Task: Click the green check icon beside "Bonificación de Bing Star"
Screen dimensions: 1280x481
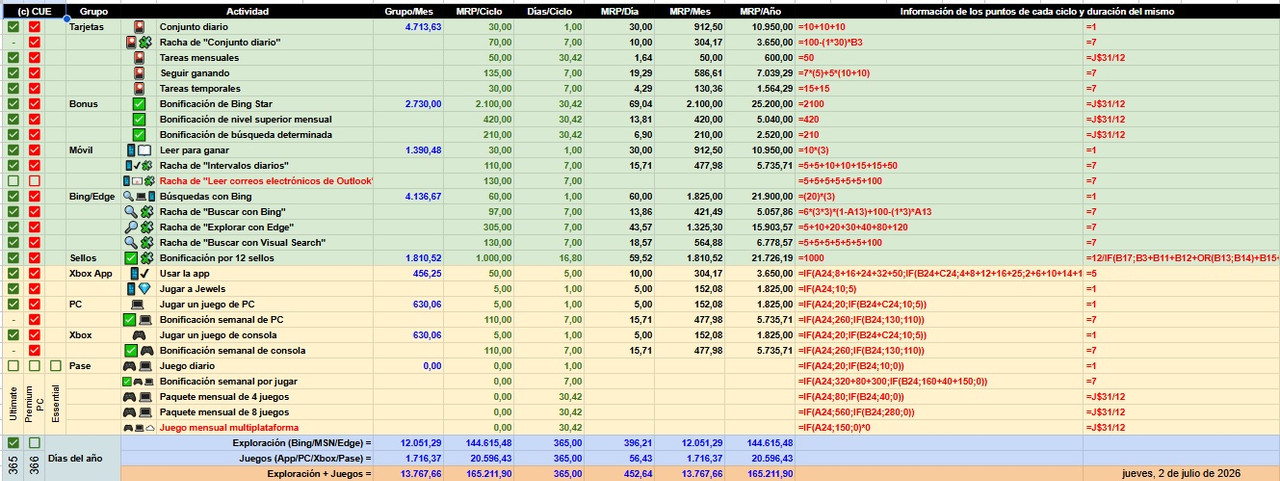Action: pyautogui.click(x=139, y=104)
